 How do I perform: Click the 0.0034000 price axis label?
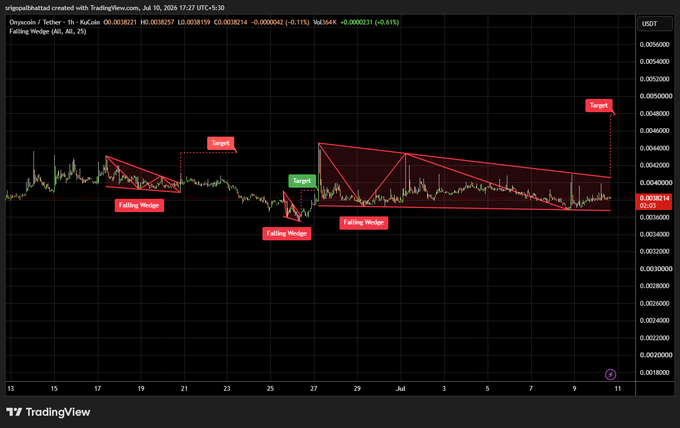coord(654,234)
